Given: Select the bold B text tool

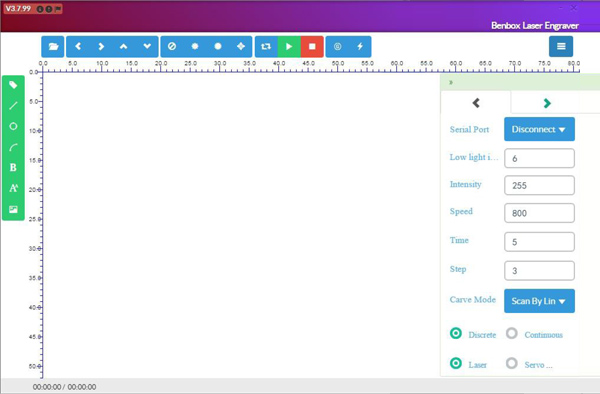Looking at the screenshot, I should [x=13, y=168].
